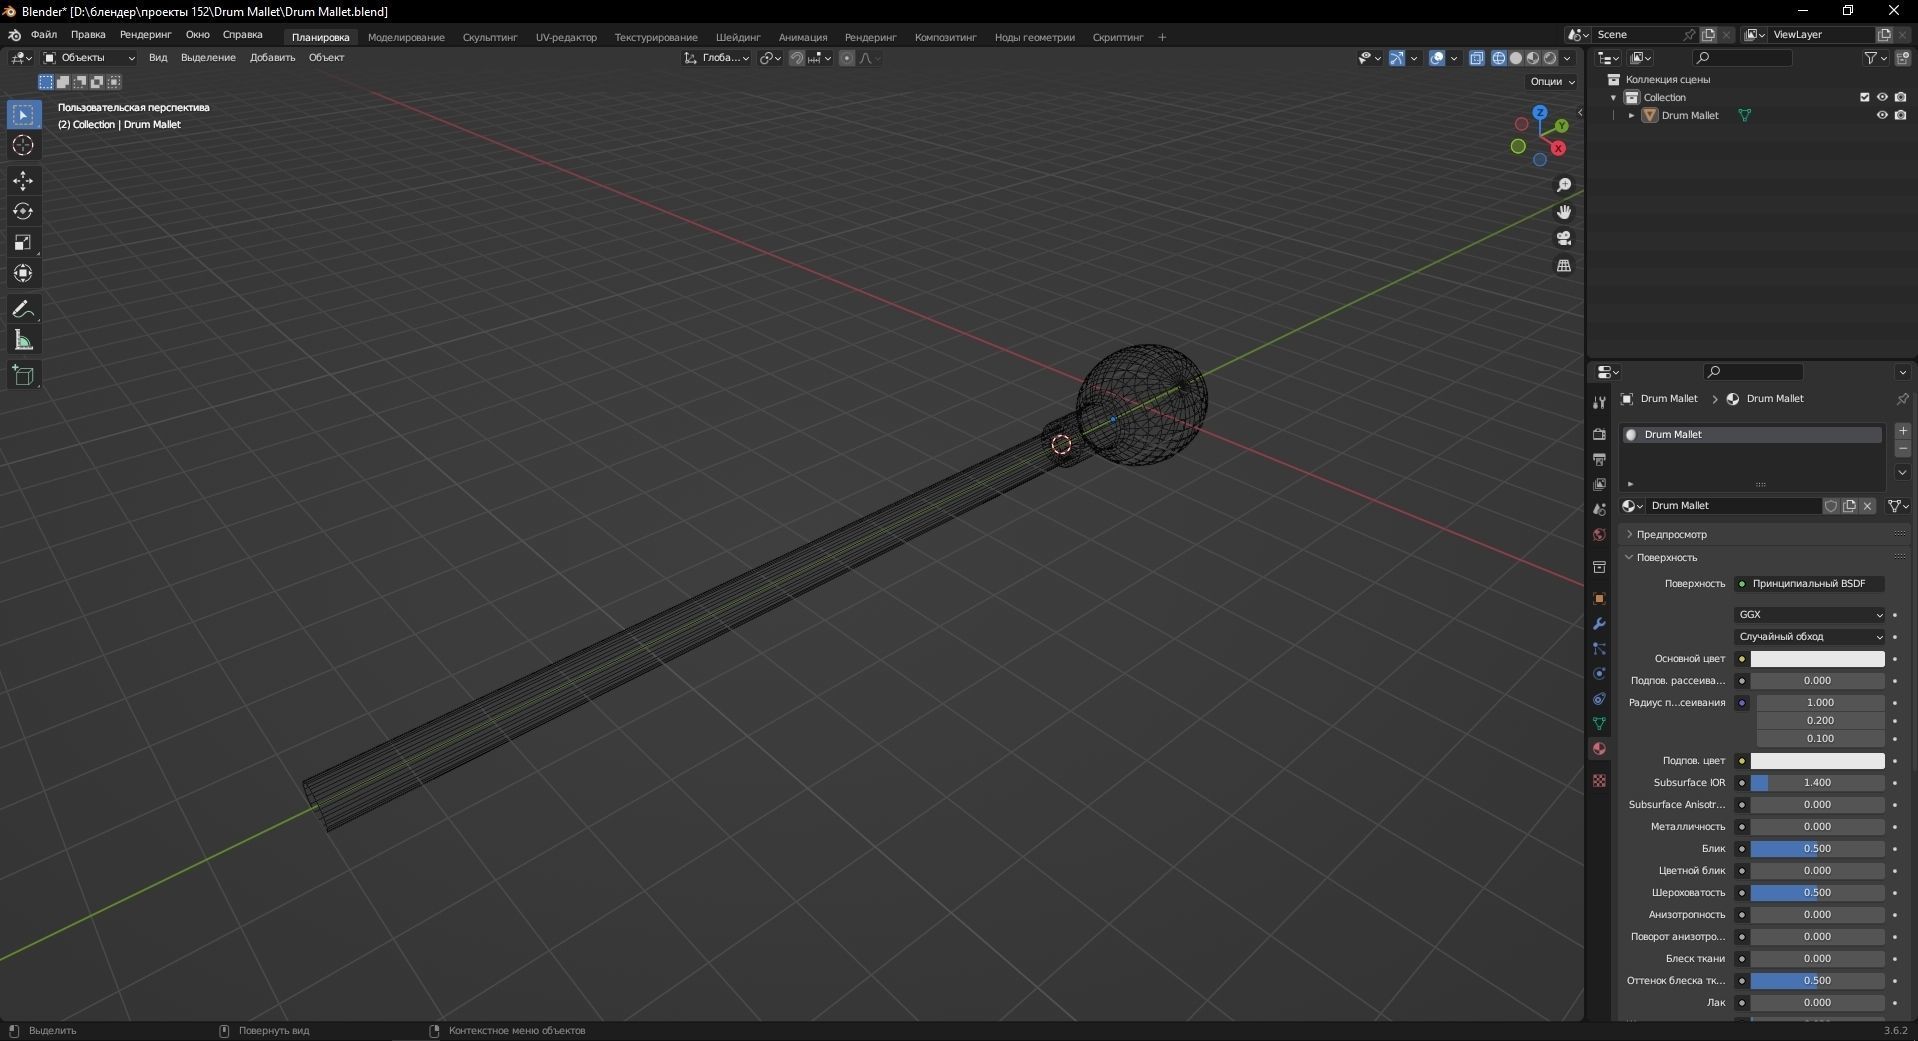Collapse the 'Поверхность' panel
The image size is (1918, 1041).
click(x=1666, y=558)
